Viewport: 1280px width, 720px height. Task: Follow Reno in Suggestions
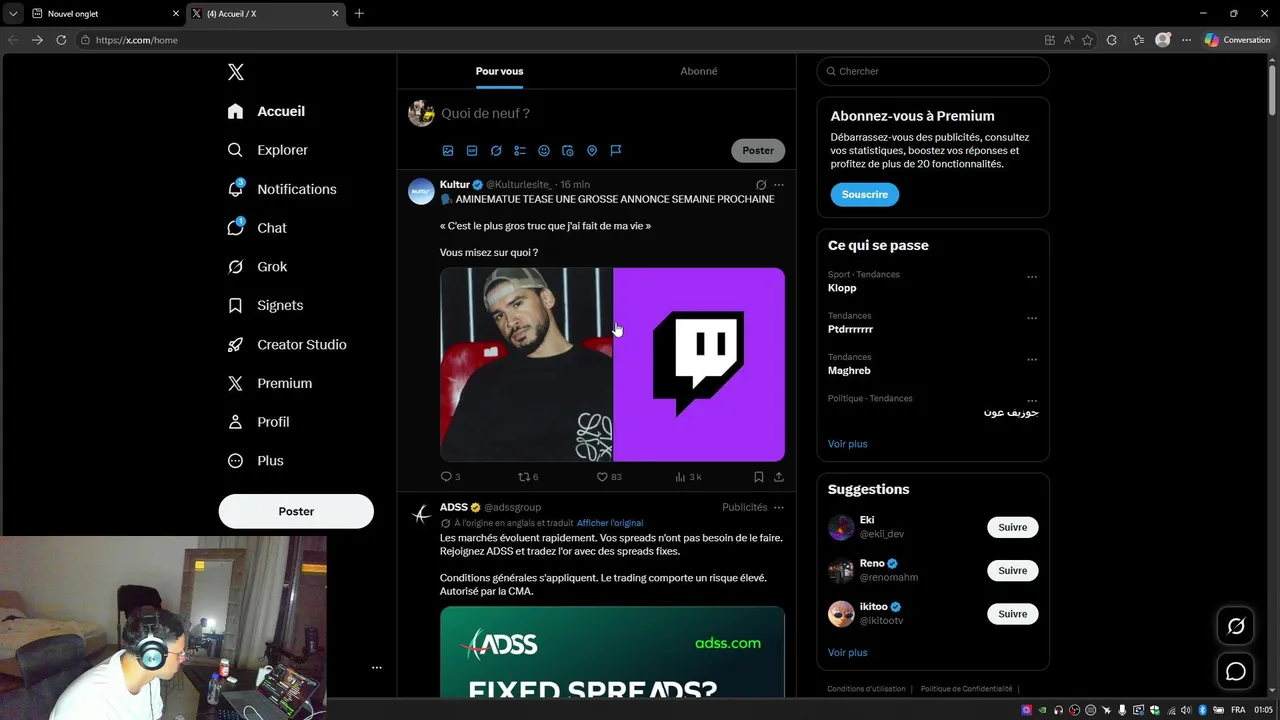point(1012,570)
